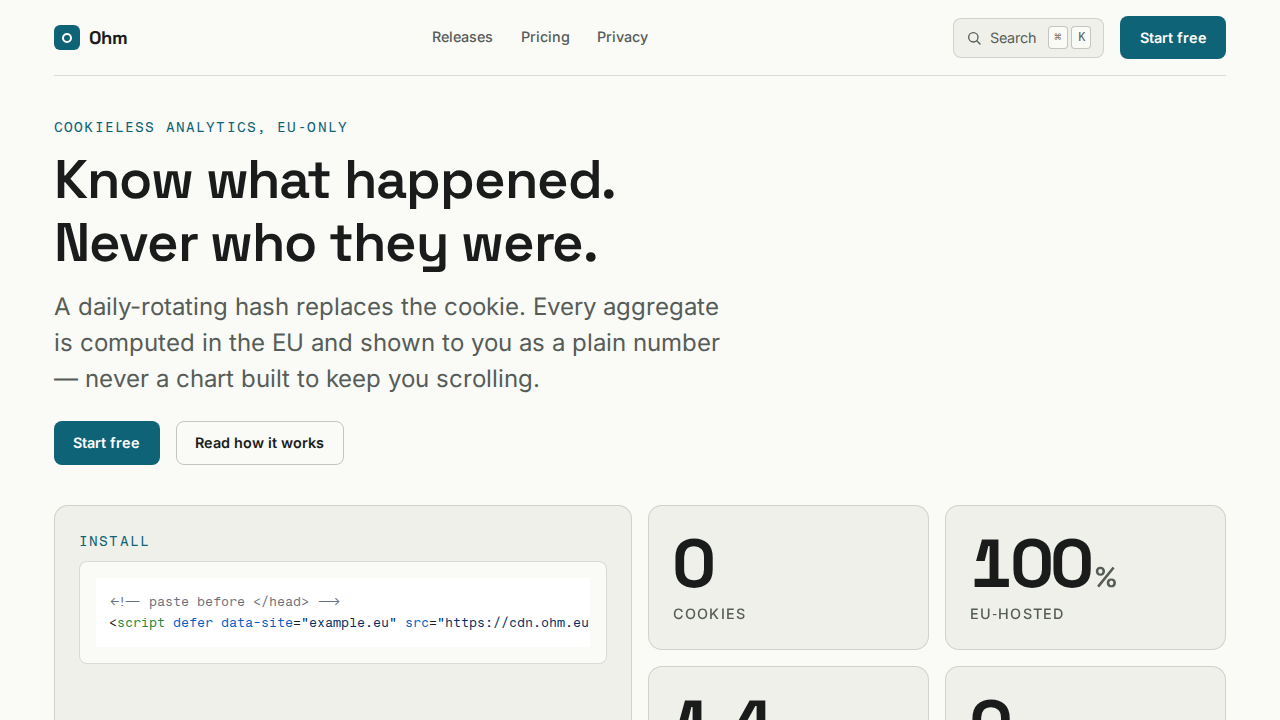
Task: Click the Search box in header
Action: (1028, 38)
